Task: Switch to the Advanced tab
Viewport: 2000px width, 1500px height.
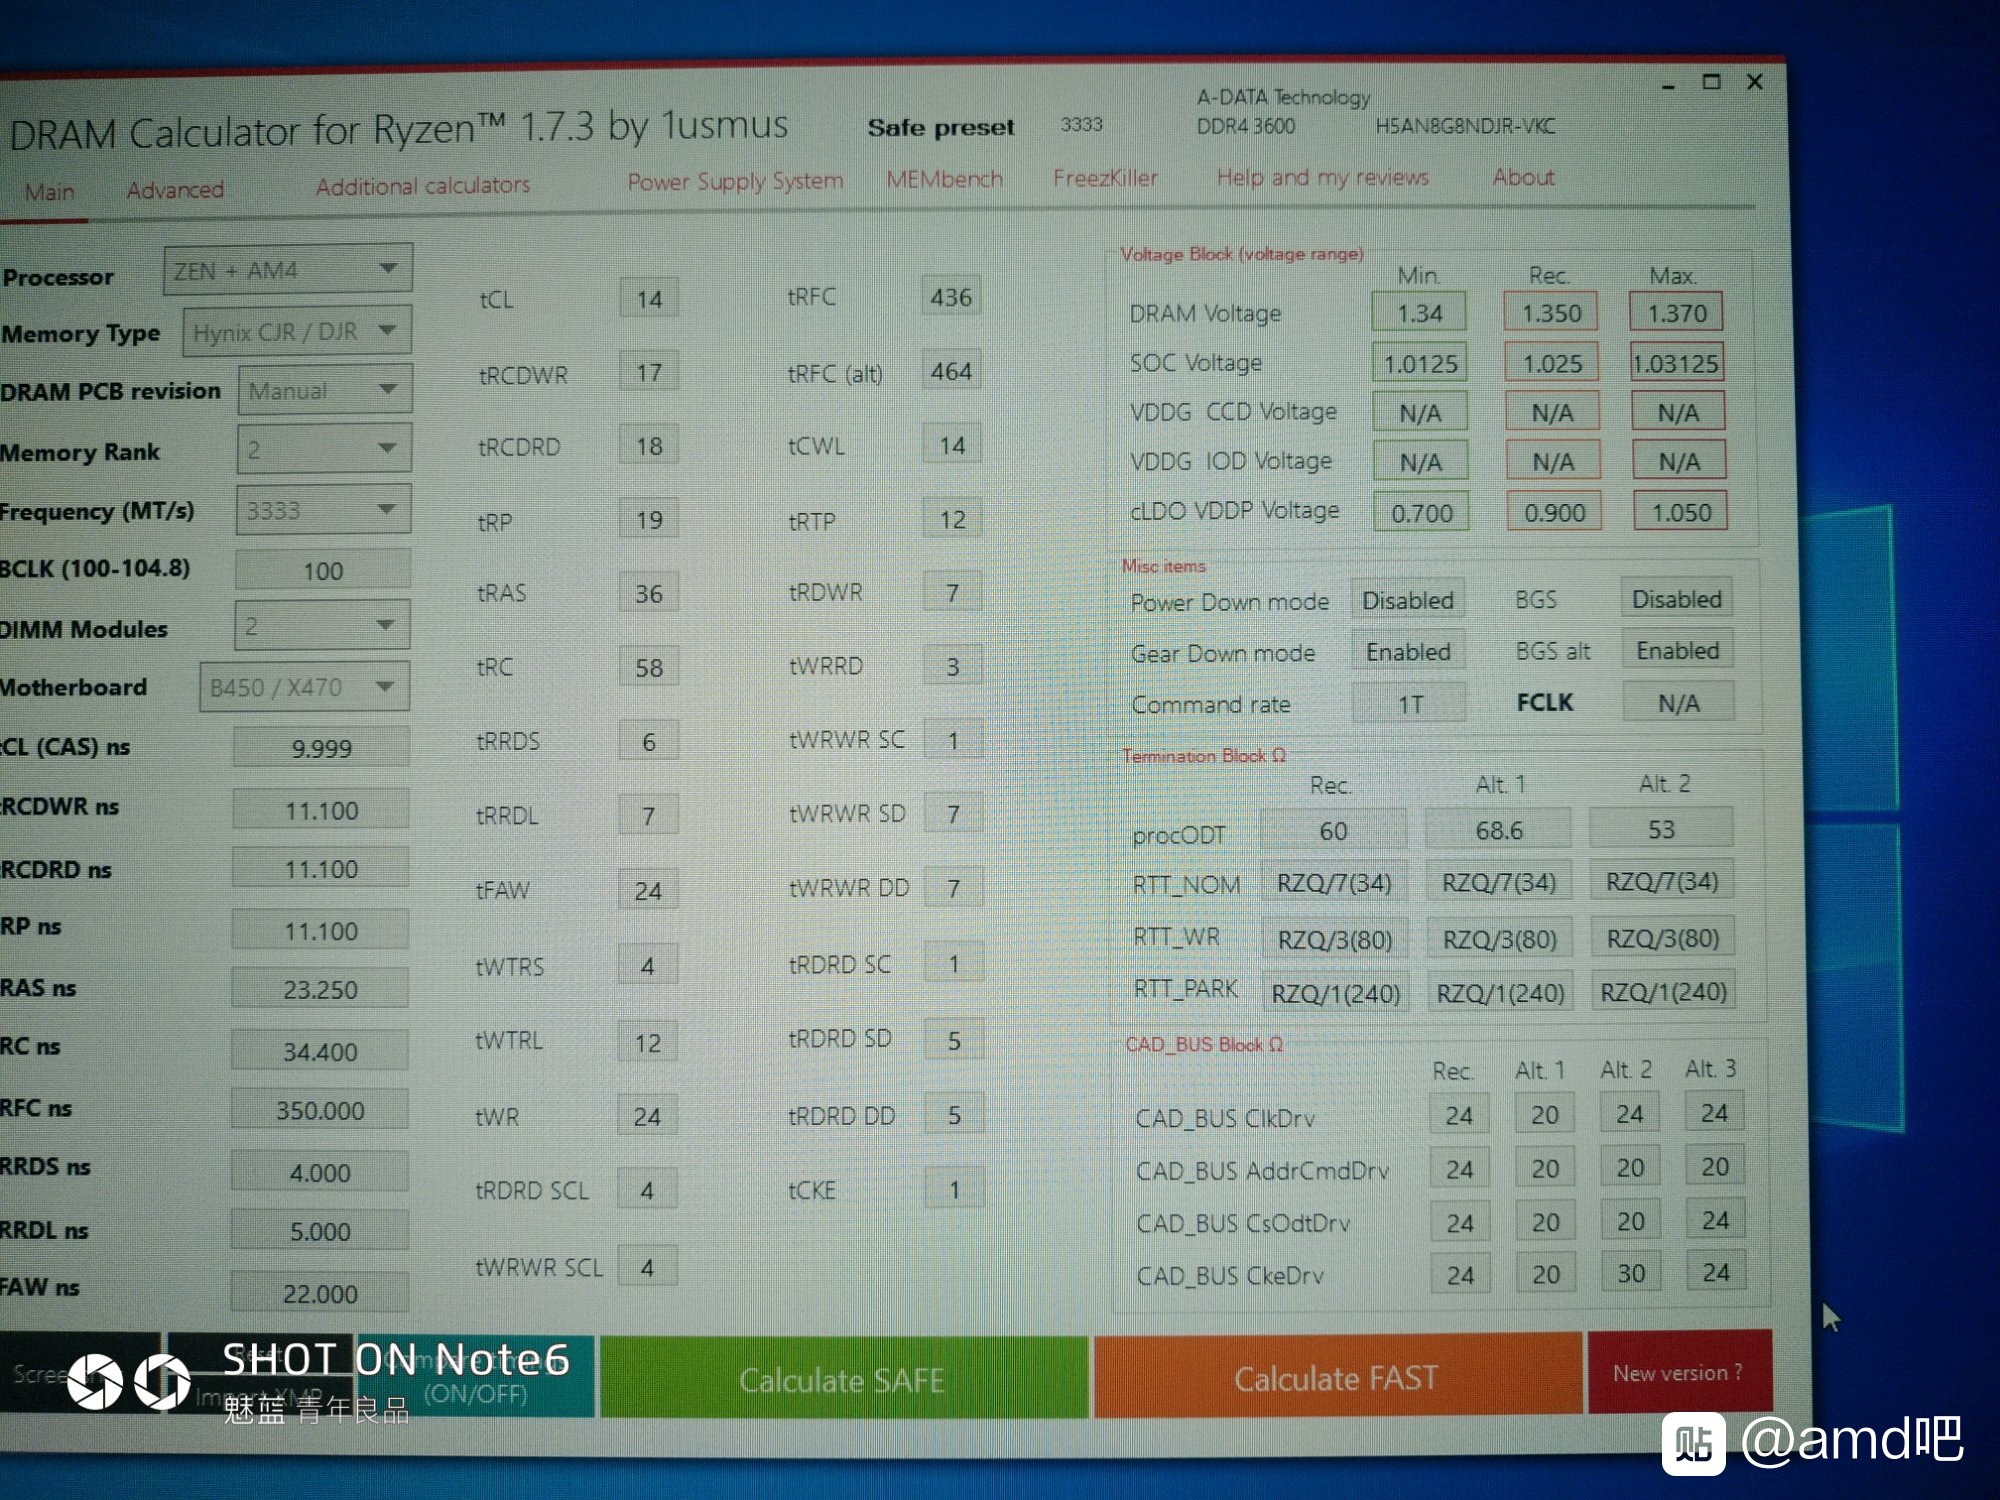Action: click(x=175, y=189)
